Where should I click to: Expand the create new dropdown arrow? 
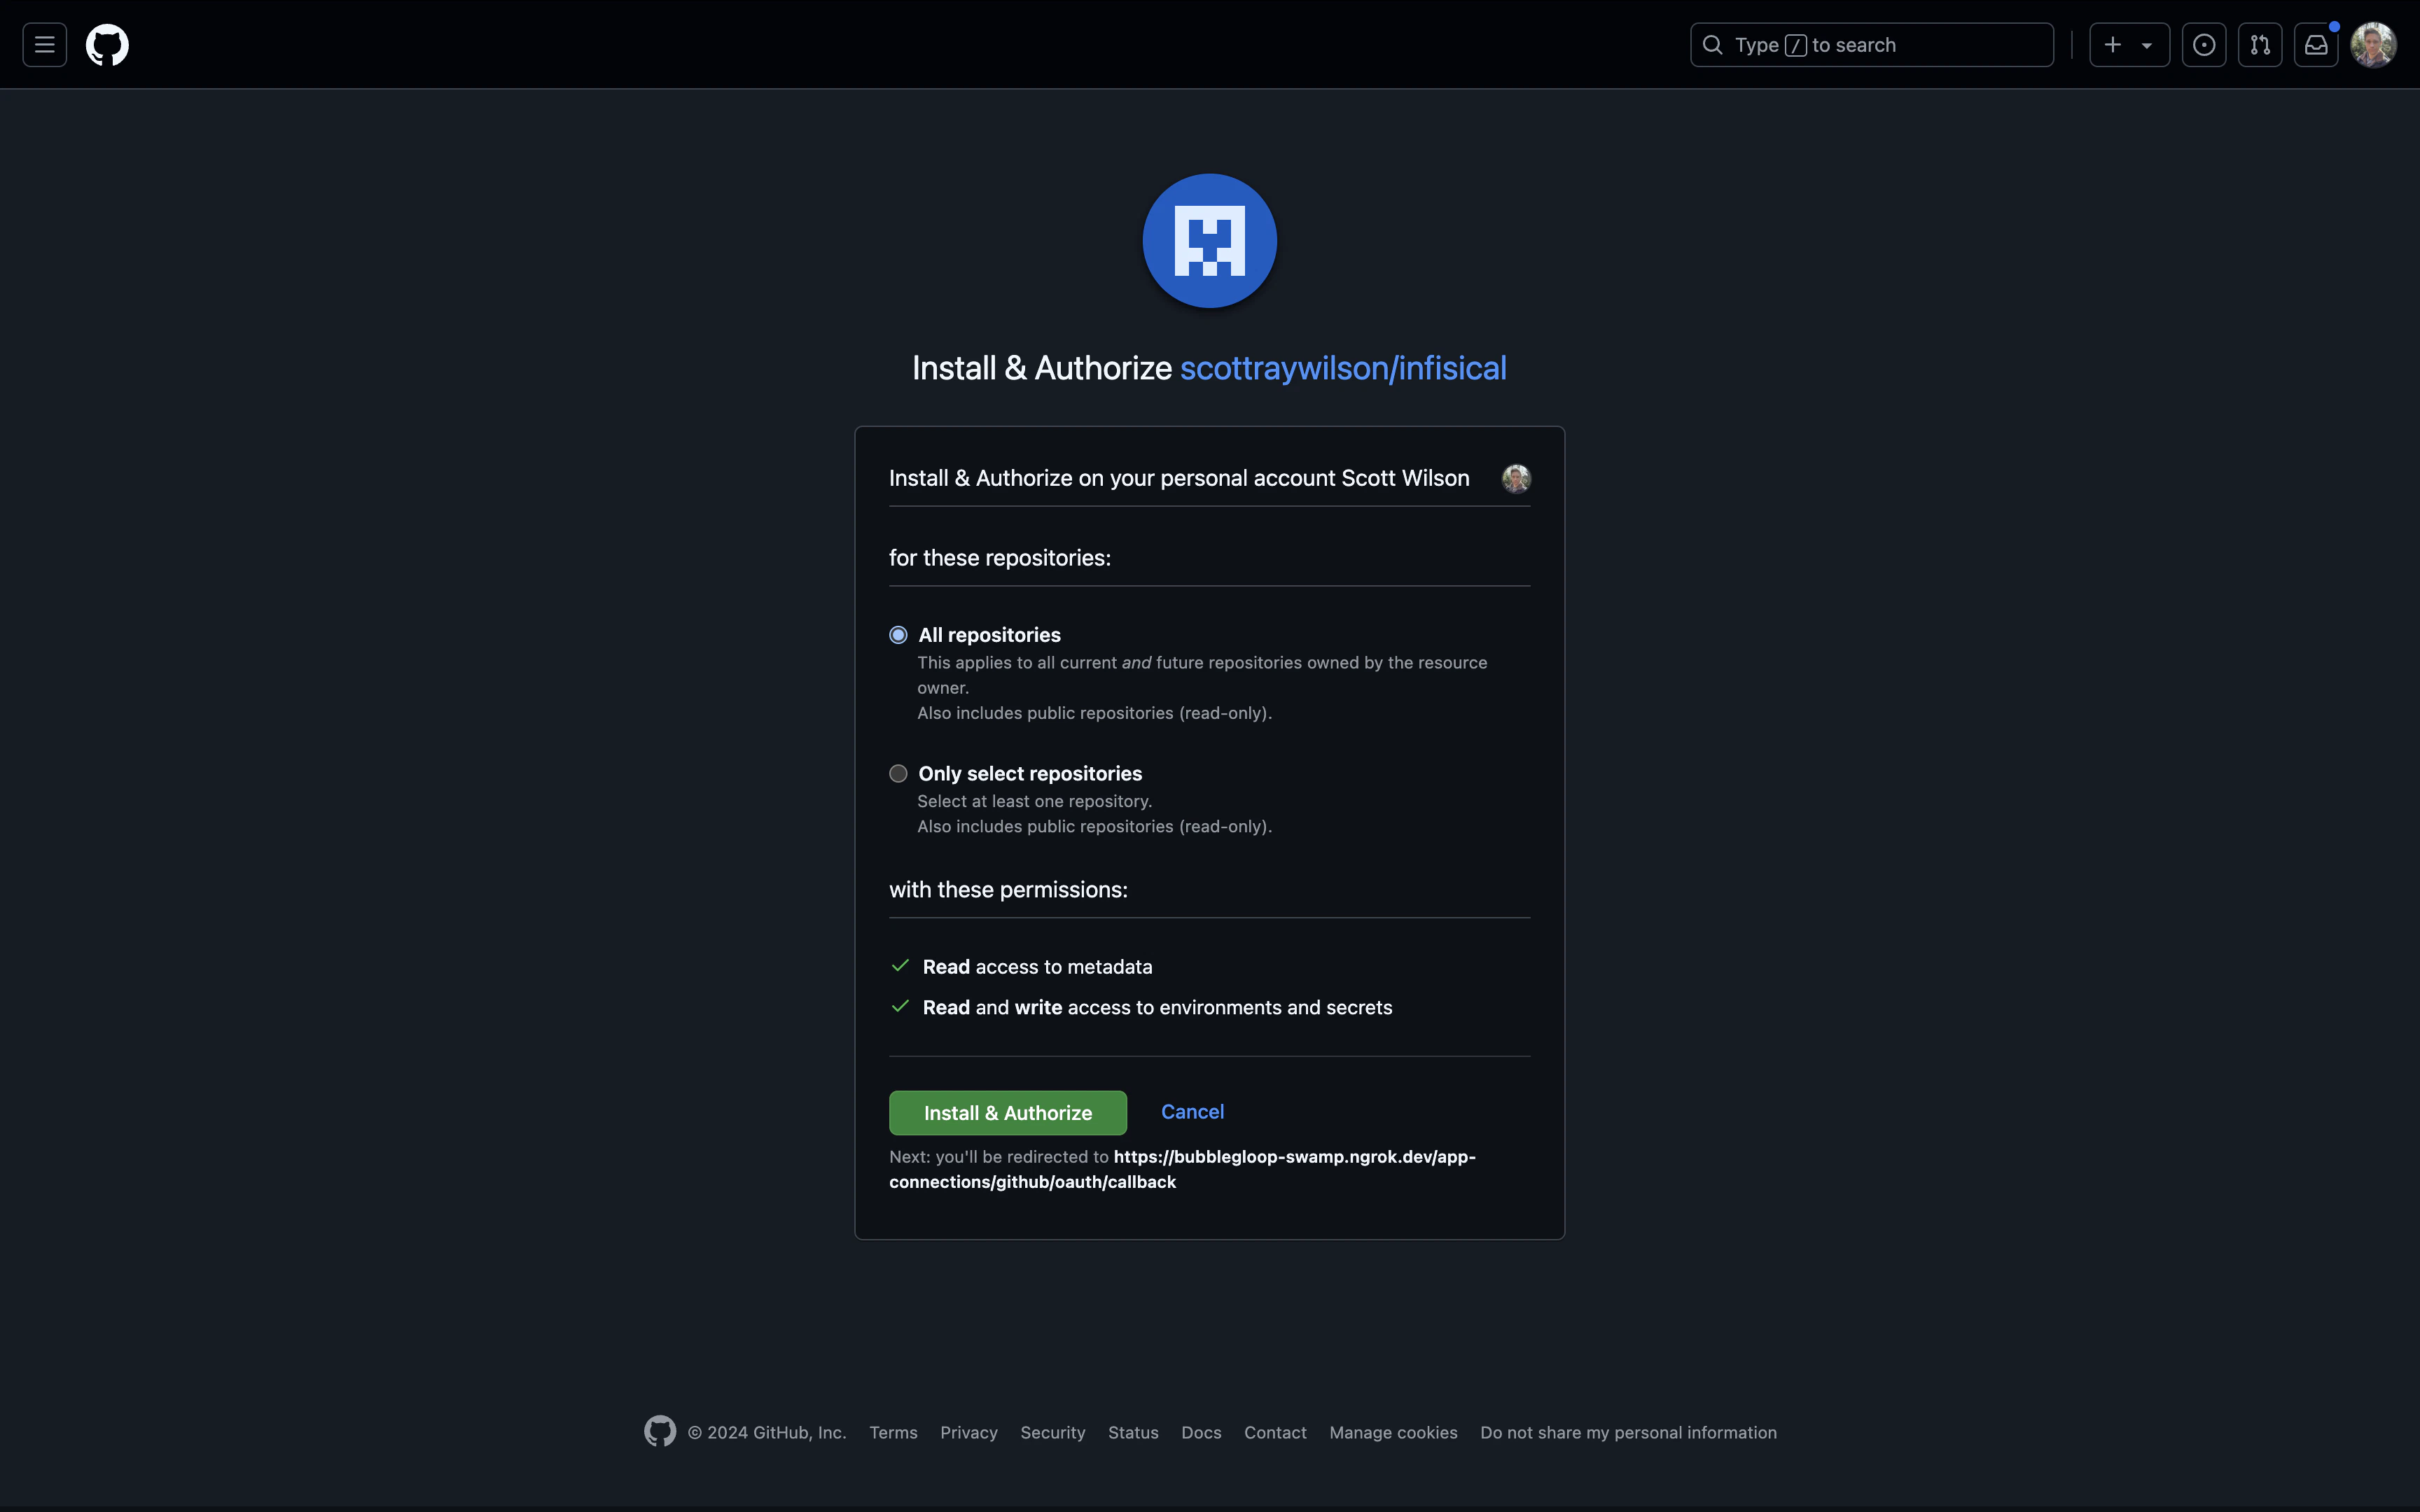tap(2146, 45)
